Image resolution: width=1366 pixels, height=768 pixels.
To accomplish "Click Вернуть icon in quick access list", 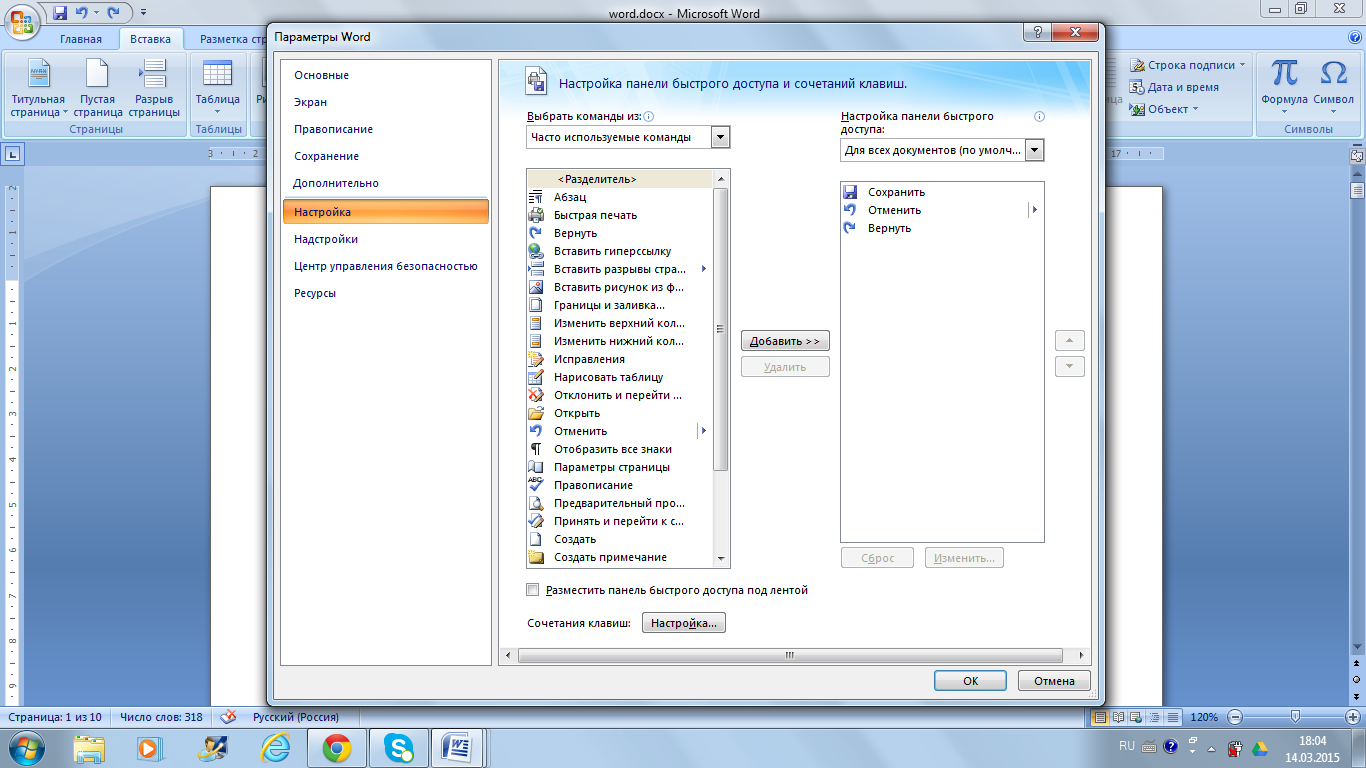I will tap(850, 228).
